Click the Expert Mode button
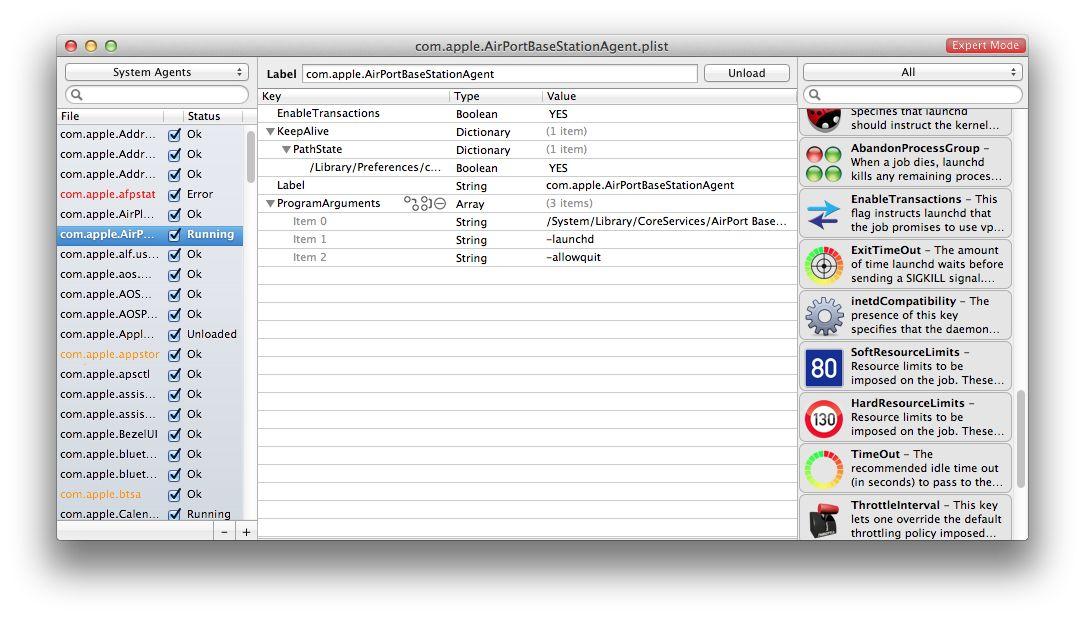Image resolution: width=1085 pixels, height=619 pixels. coord(985,46)
